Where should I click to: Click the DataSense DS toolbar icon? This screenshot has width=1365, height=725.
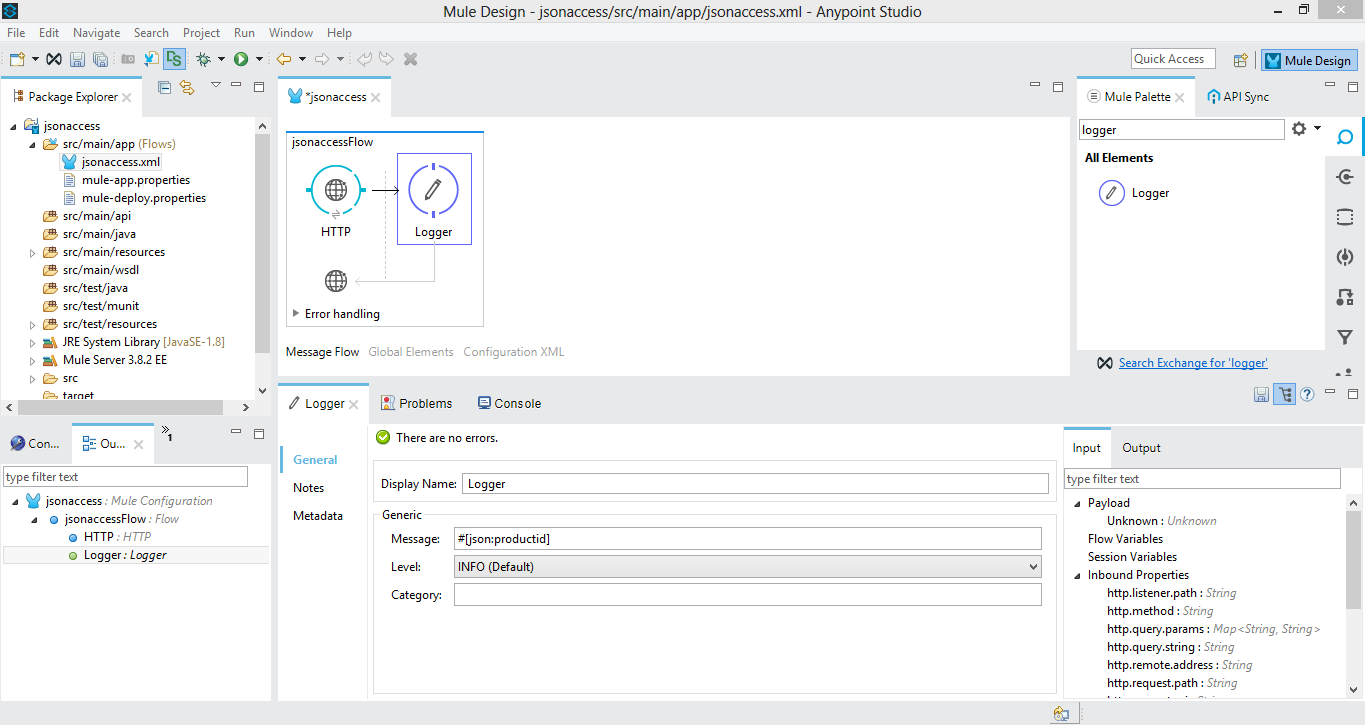(175, 60)
